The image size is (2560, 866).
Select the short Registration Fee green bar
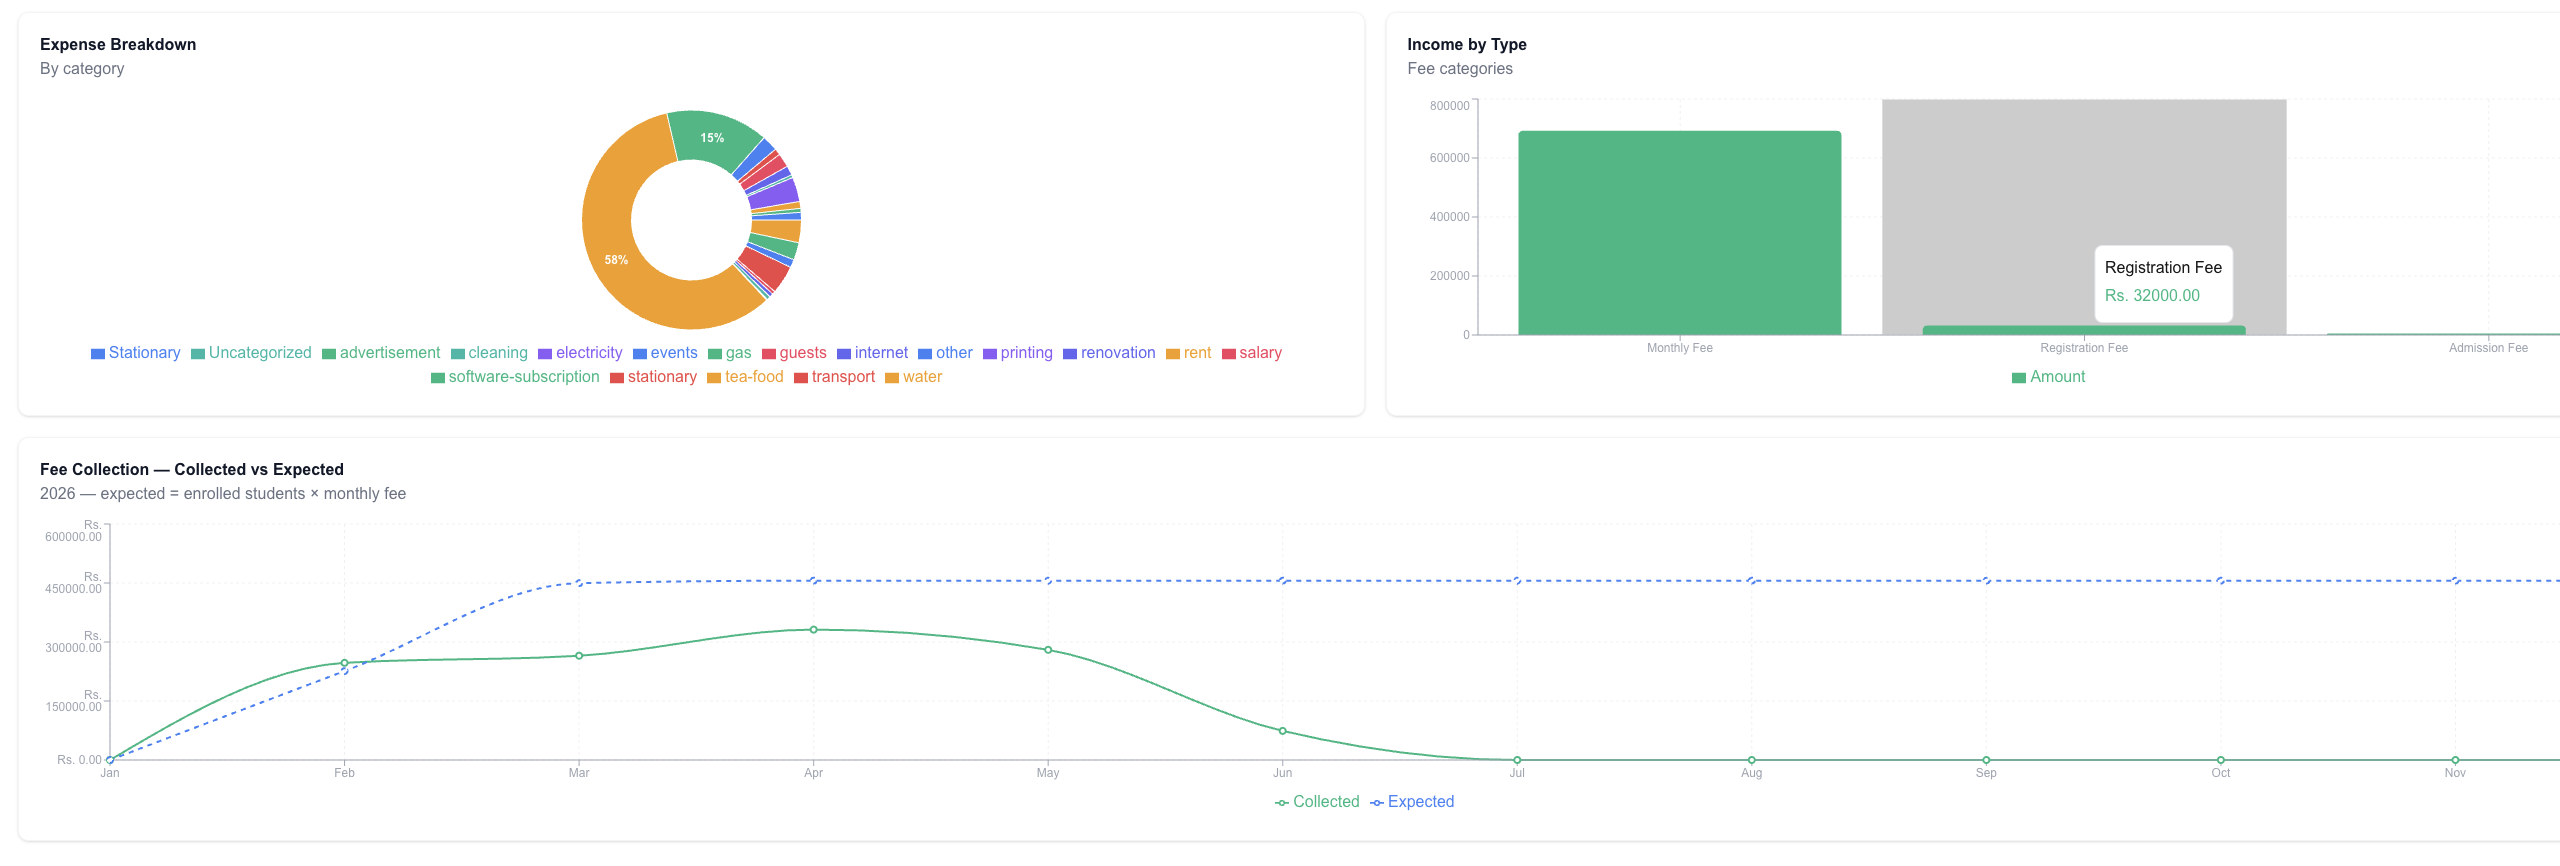tap(2084, 330)
